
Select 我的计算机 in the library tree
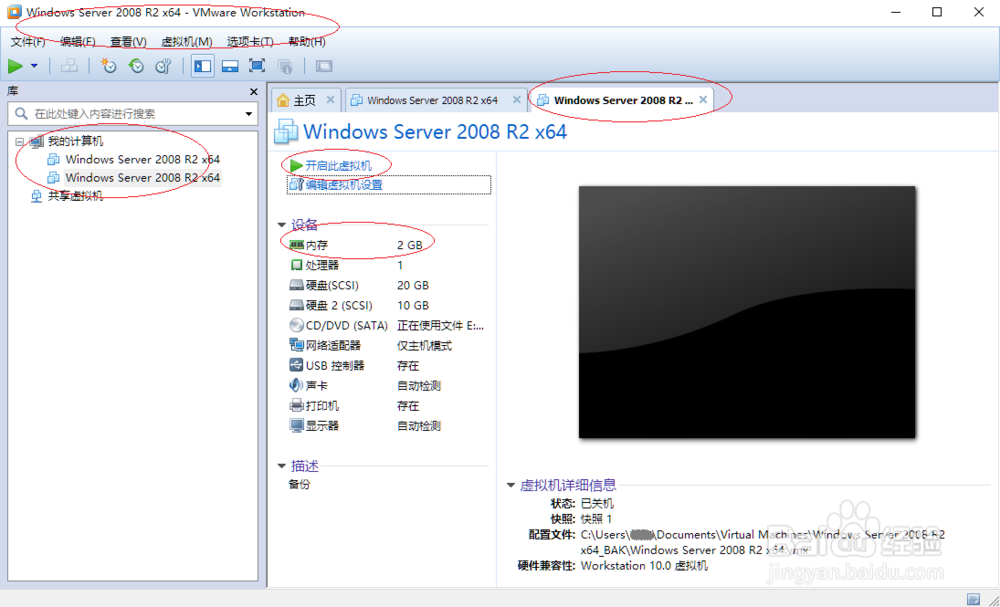pyautogui.click(x=75, y=142)
